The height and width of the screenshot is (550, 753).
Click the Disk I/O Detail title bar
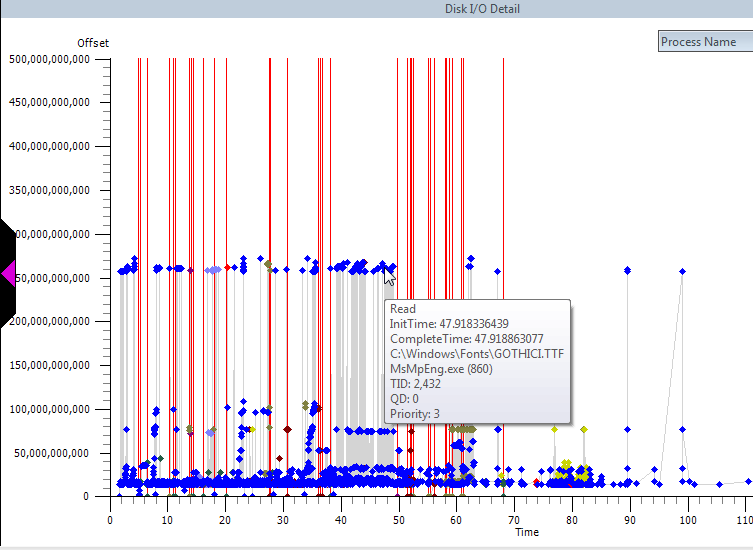pos(481,9)
